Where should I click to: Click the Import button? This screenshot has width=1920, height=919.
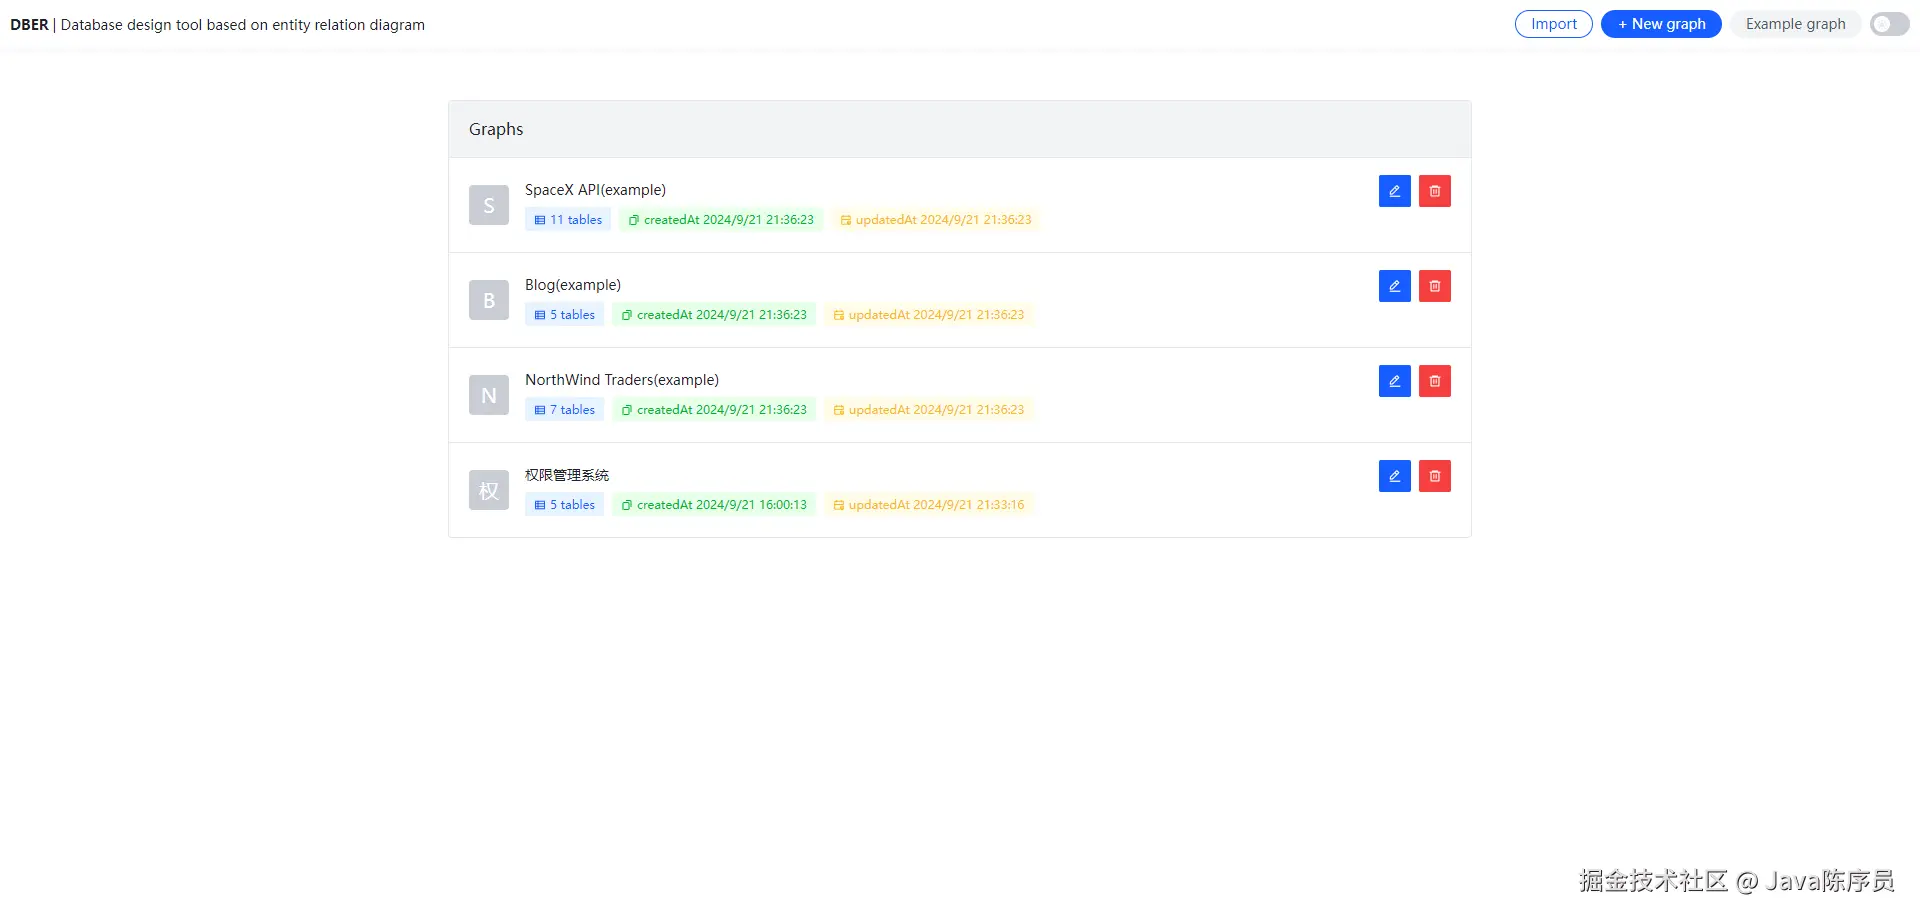click(1553, 24)
